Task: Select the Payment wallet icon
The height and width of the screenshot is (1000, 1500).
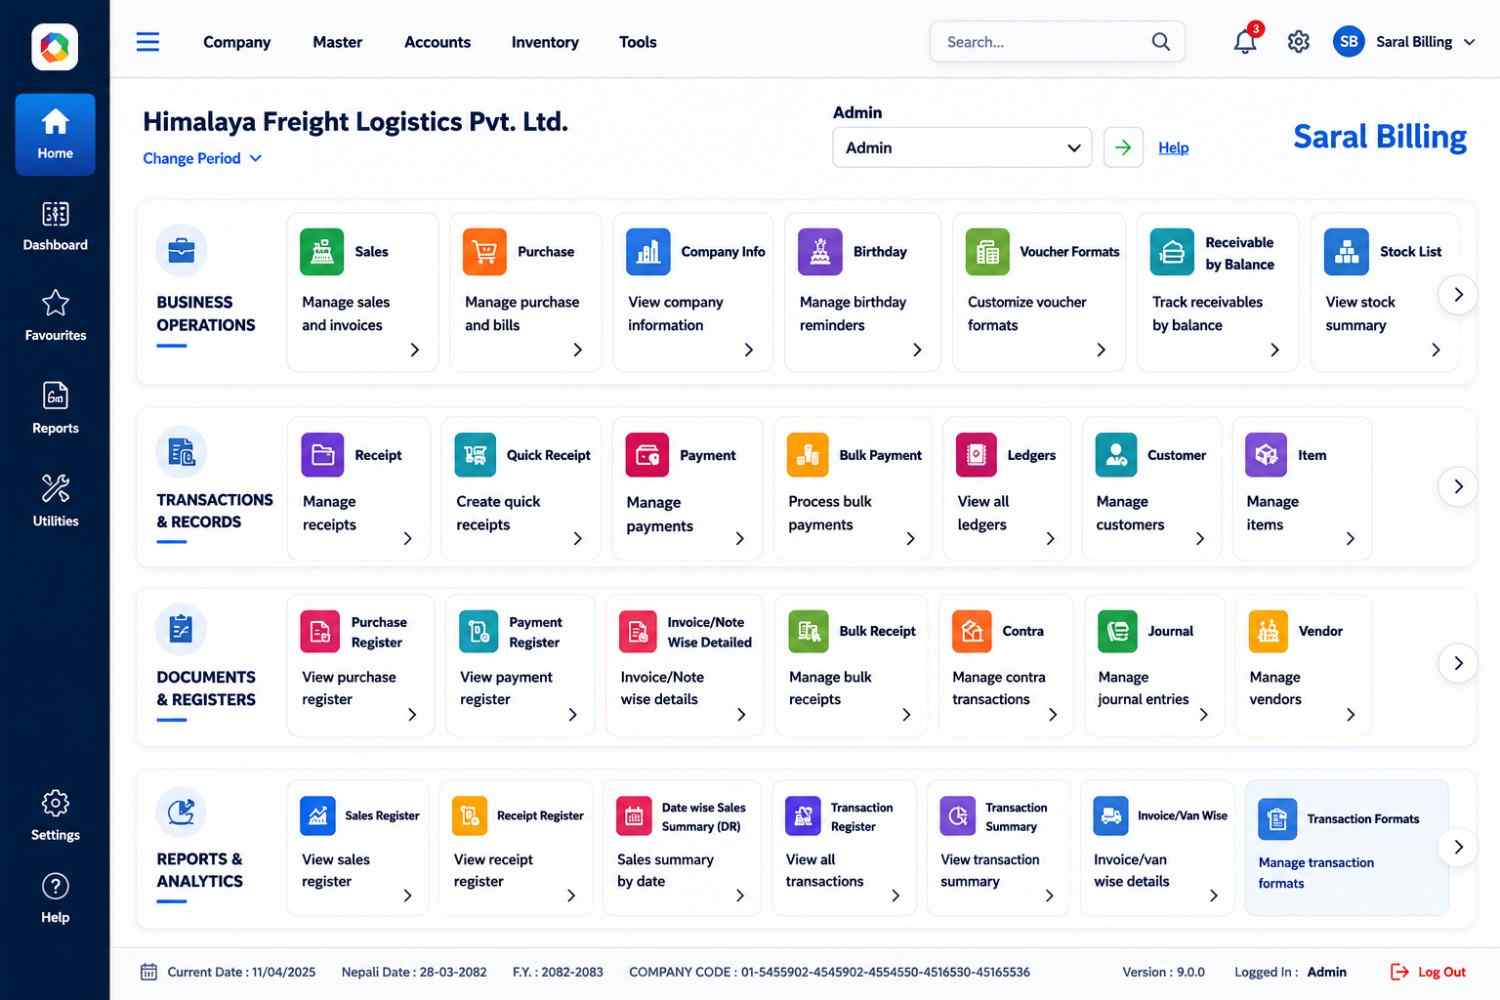Action: pyautogui.click(x=647, y=455)
